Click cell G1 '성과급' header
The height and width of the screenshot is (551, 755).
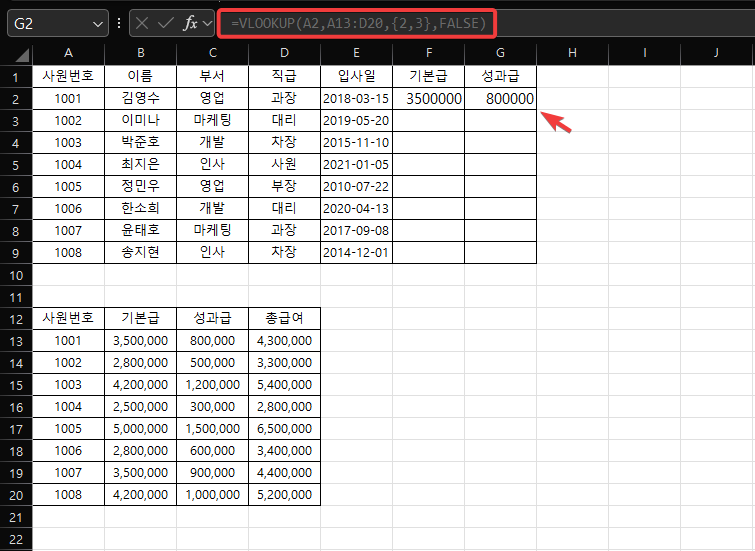click(500, 76)
